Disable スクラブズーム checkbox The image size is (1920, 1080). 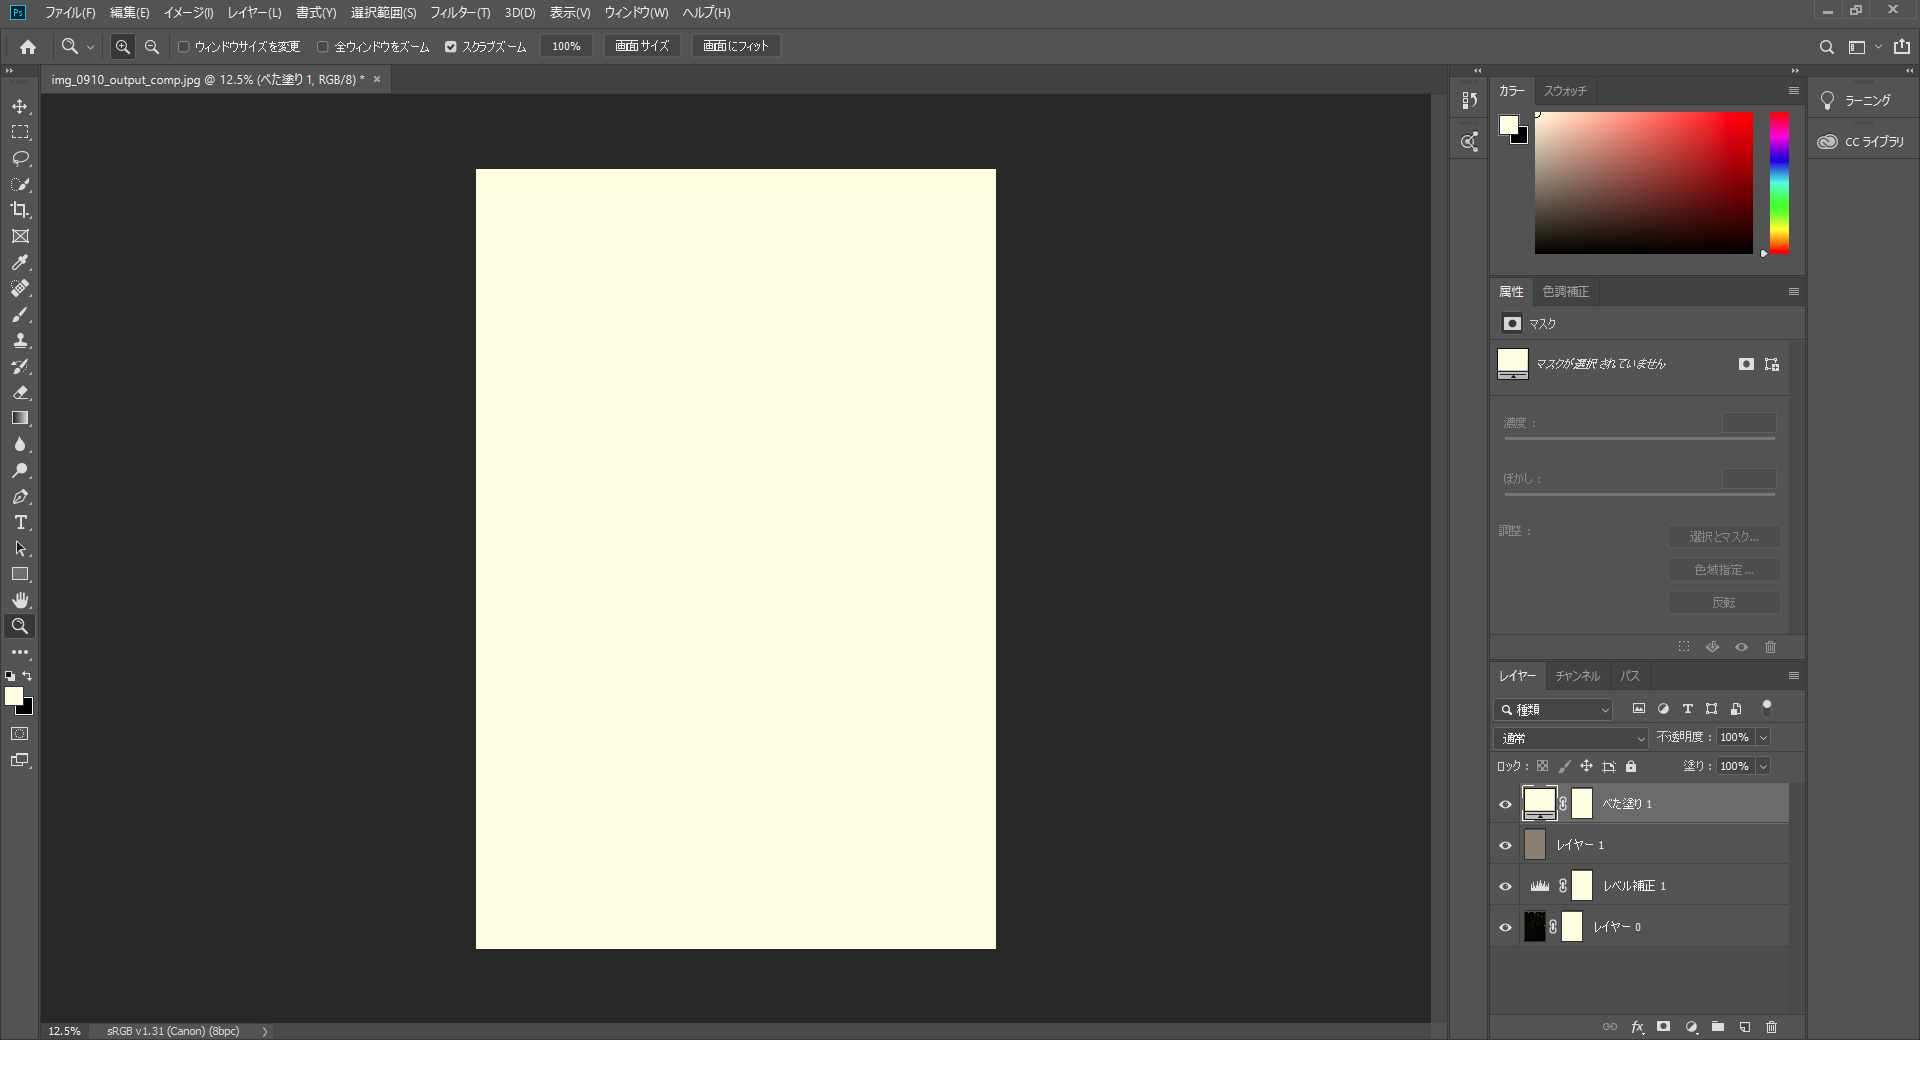pyautogui.click(x=451, y=47)
